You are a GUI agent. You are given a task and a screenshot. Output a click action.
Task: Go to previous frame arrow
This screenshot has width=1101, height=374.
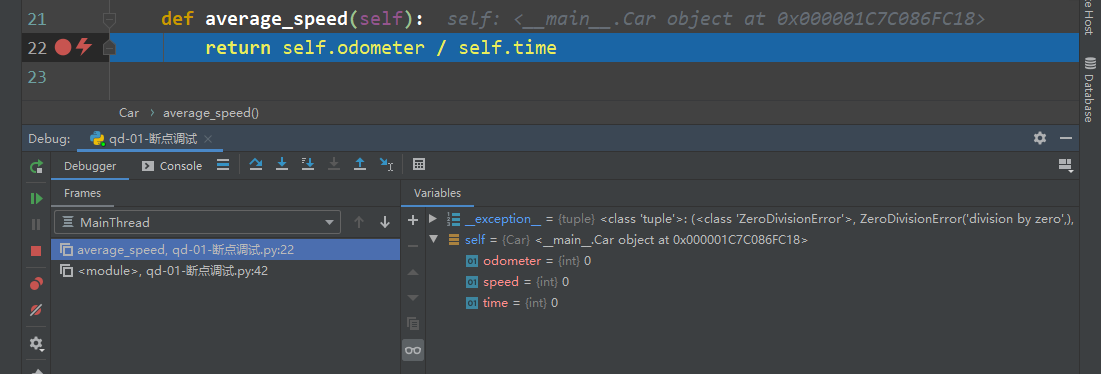[359, 222]
